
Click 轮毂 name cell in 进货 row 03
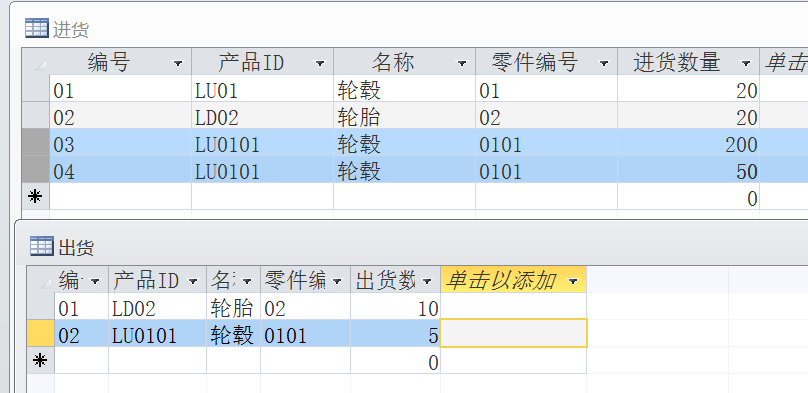[405, 142]
